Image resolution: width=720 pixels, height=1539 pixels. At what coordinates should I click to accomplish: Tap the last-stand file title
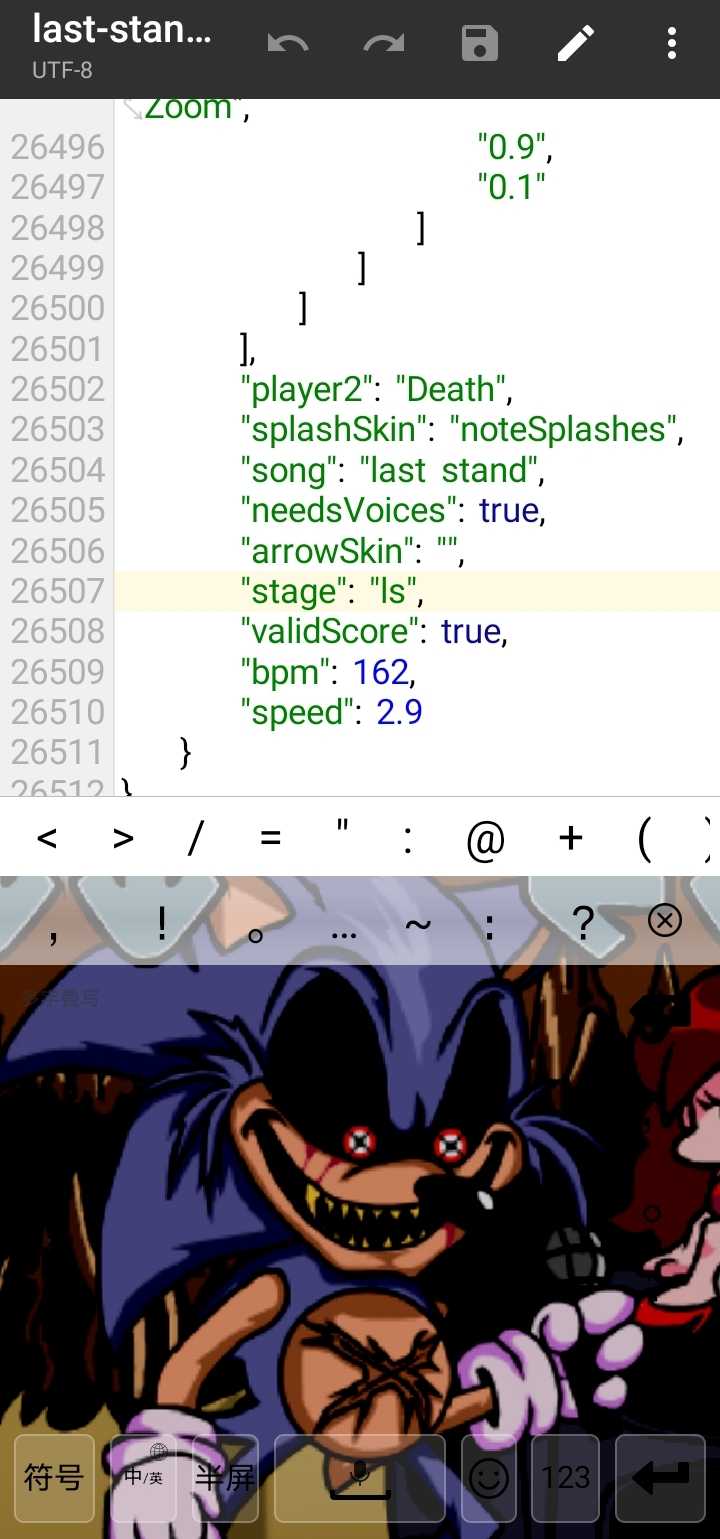[x=122, y=30]
